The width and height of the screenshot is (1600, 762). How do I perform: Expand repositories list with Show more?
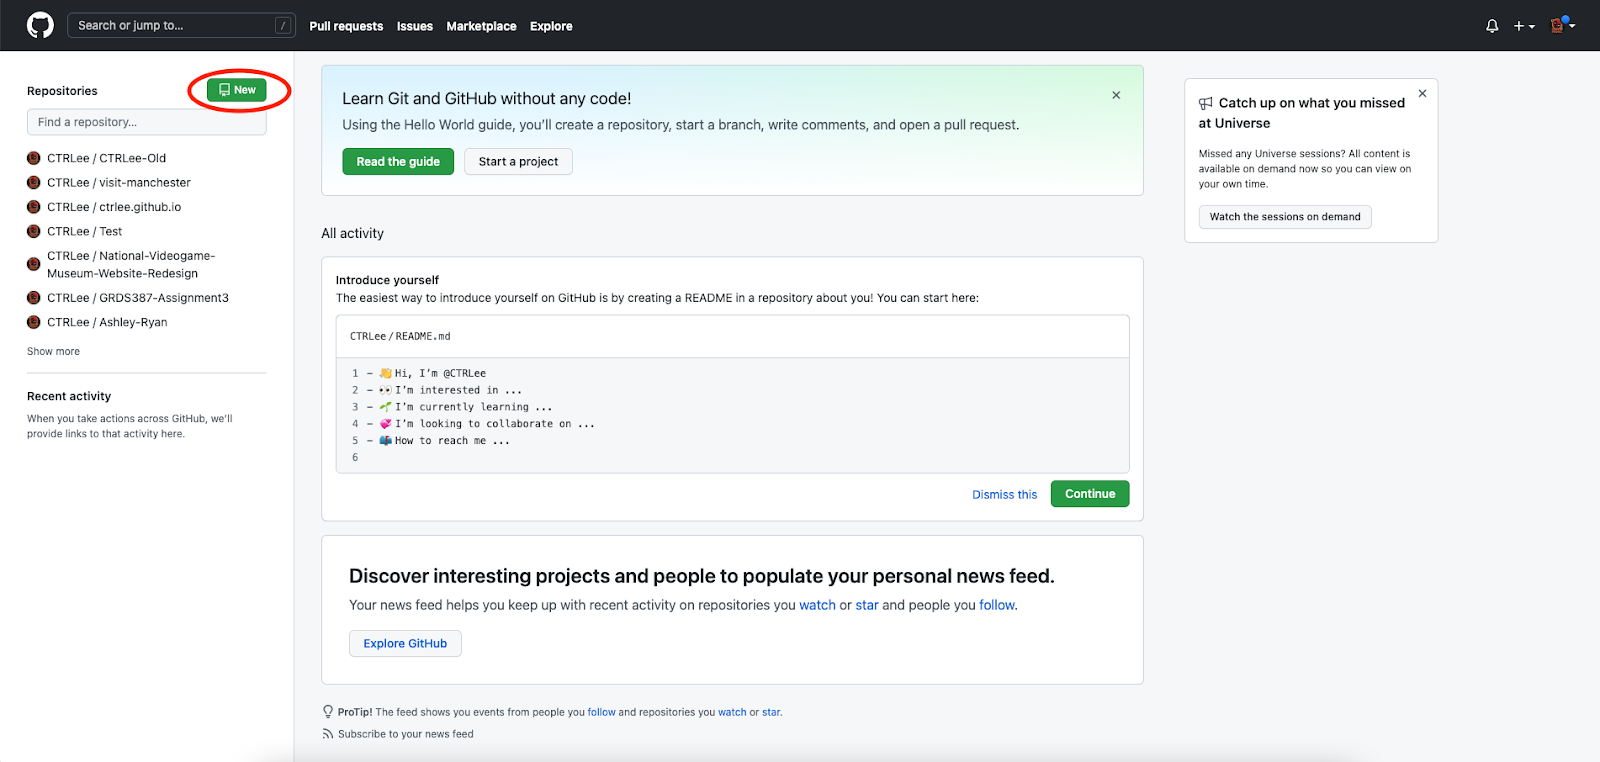point(53,352)
